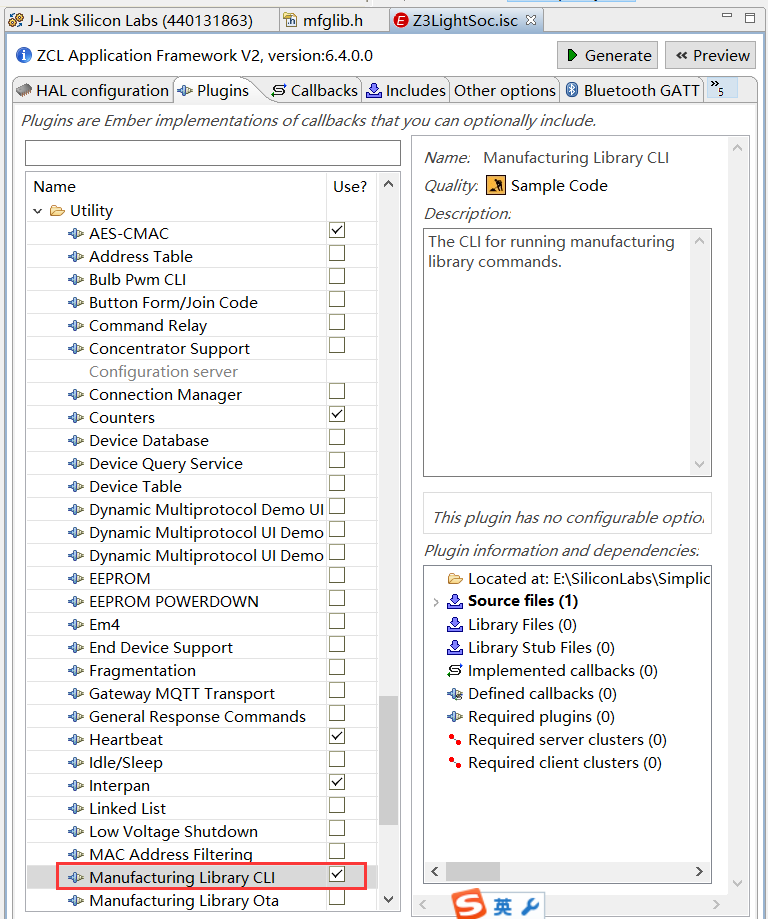Click the Z3LightSoc.isc red E icon
This screenshot has height=919, width=768.
(x=401, y=21)
